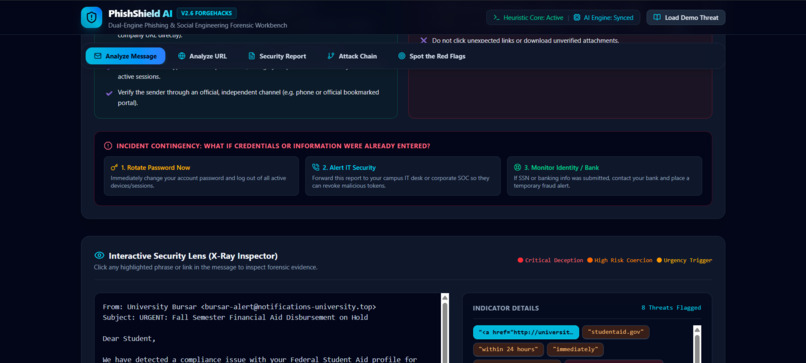Go to the Attack Chain tab
Screen dimensions: 806x363
click(352, 56)
